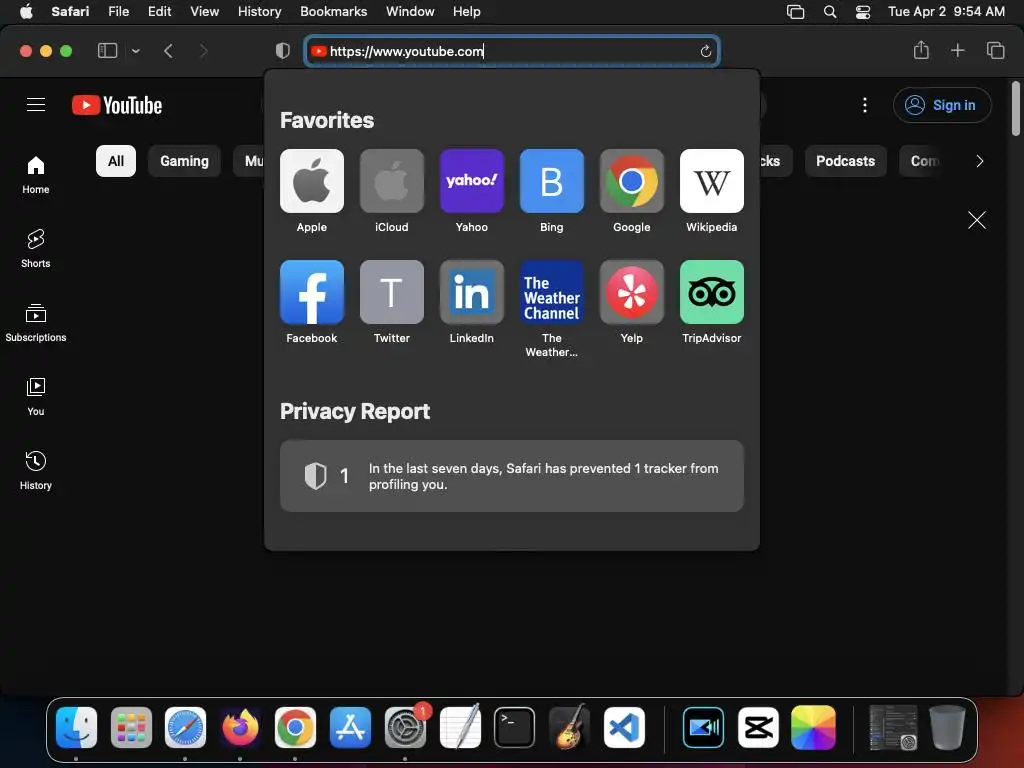The height and width of the screenshot is (768, 1024).
Task: Open History in YouTube sidebar
Action: point(35,470)
